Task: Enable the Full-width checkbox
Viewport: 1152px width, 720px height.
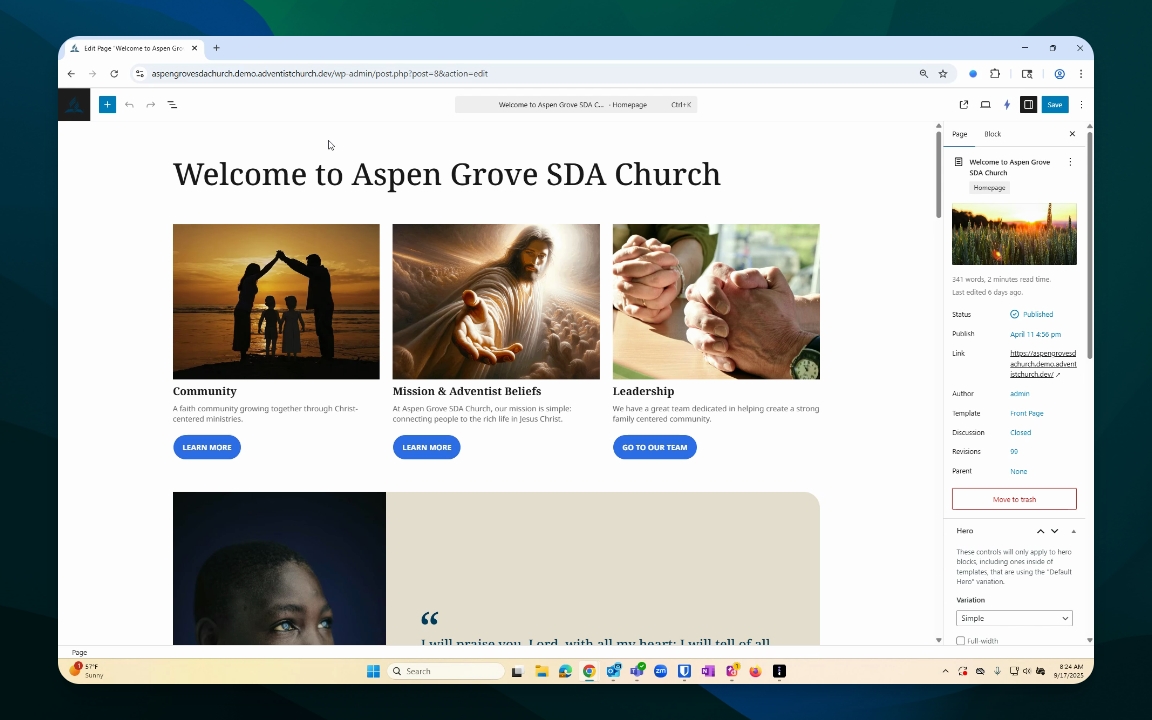Action: [x=961, y=641]
